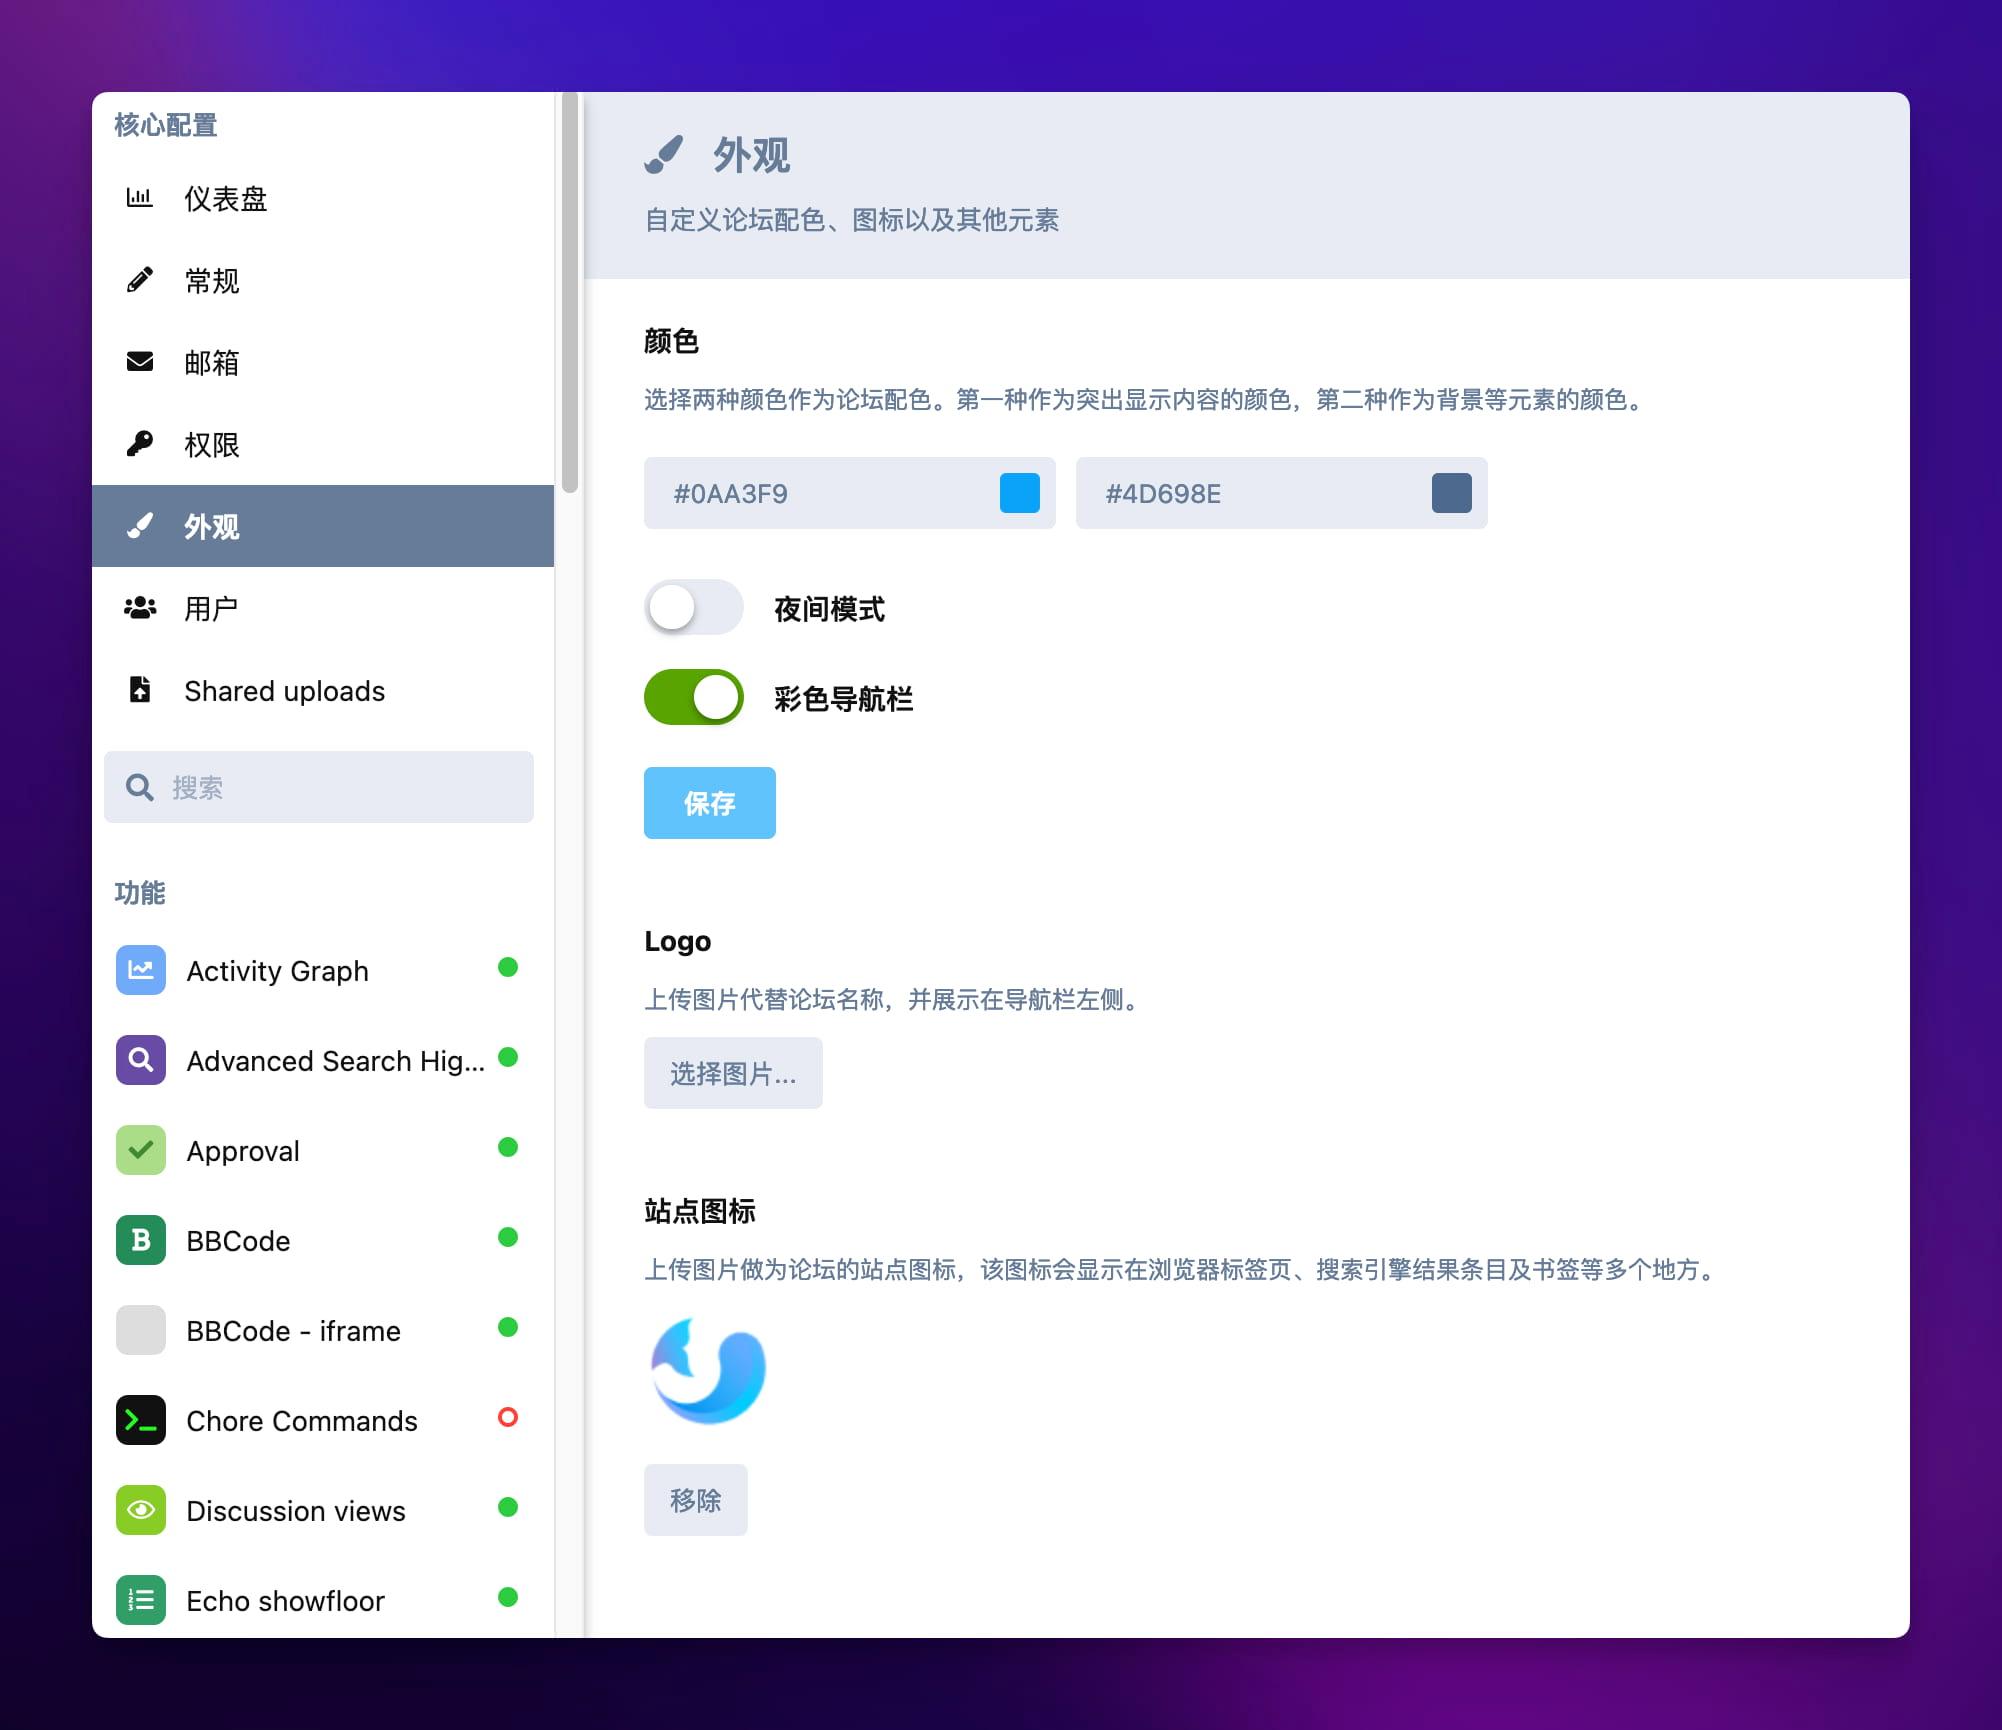Image resolution: width=2002 pixels, height=1730 pixels.
Task: Click the Discussion views eye icon
Action: pyautogui.click(x=141, y=1510)
